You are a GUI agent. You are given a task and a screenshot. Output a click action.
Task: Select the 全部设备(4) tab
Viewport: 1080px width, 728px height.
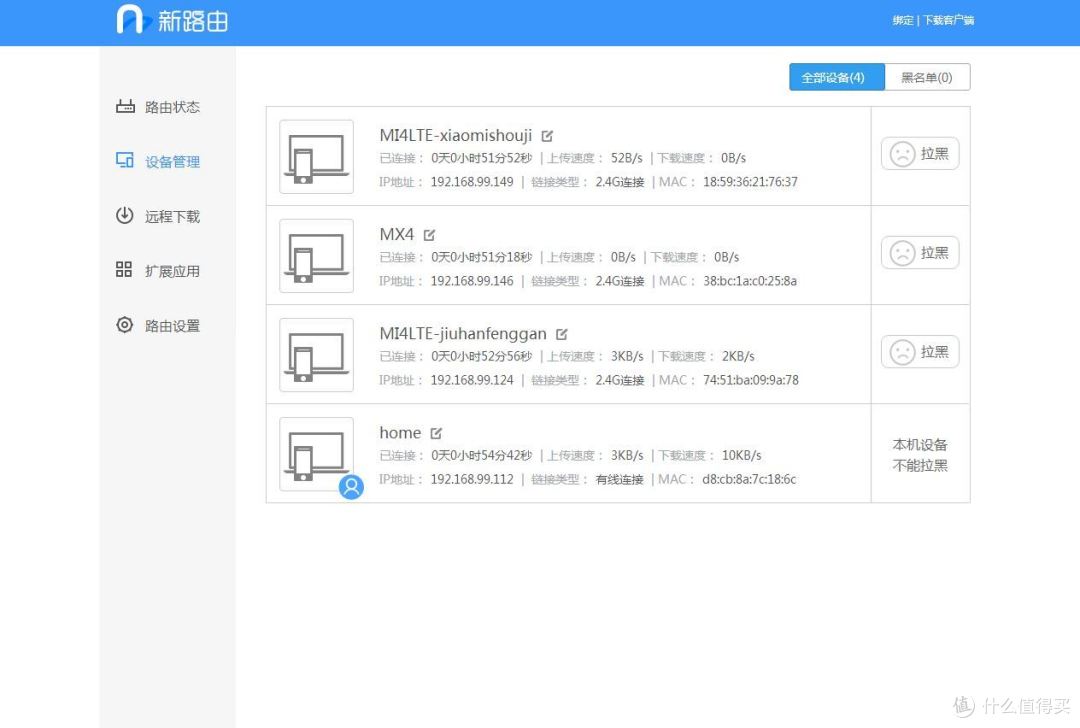click(x=836, y=76)
